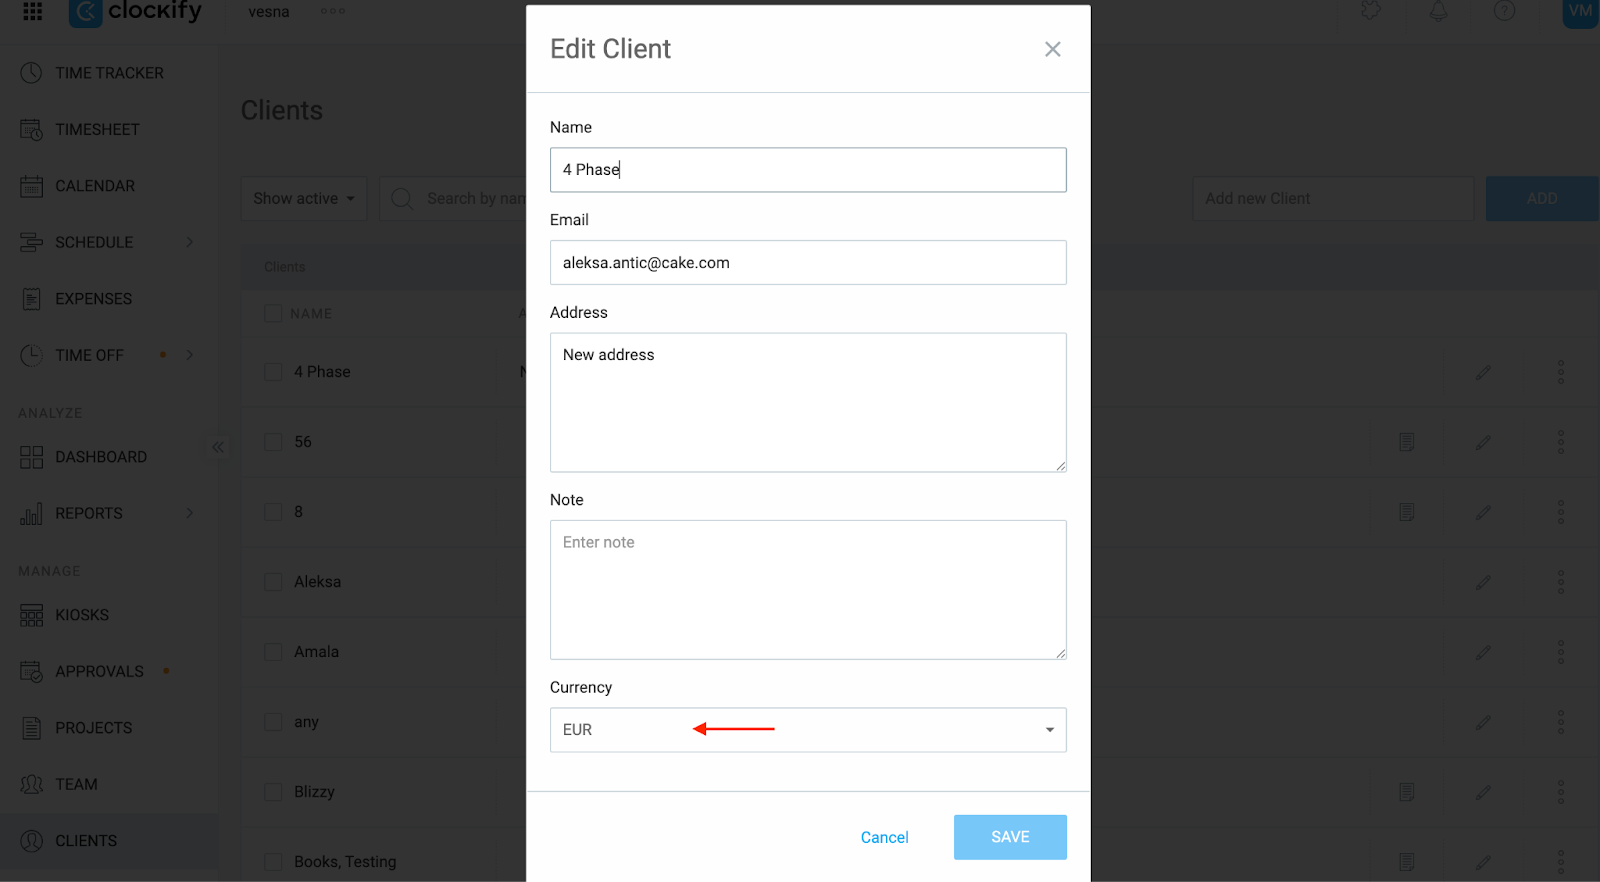Check the box next to client 56
1600x882 pixels.
coord(273,442)
